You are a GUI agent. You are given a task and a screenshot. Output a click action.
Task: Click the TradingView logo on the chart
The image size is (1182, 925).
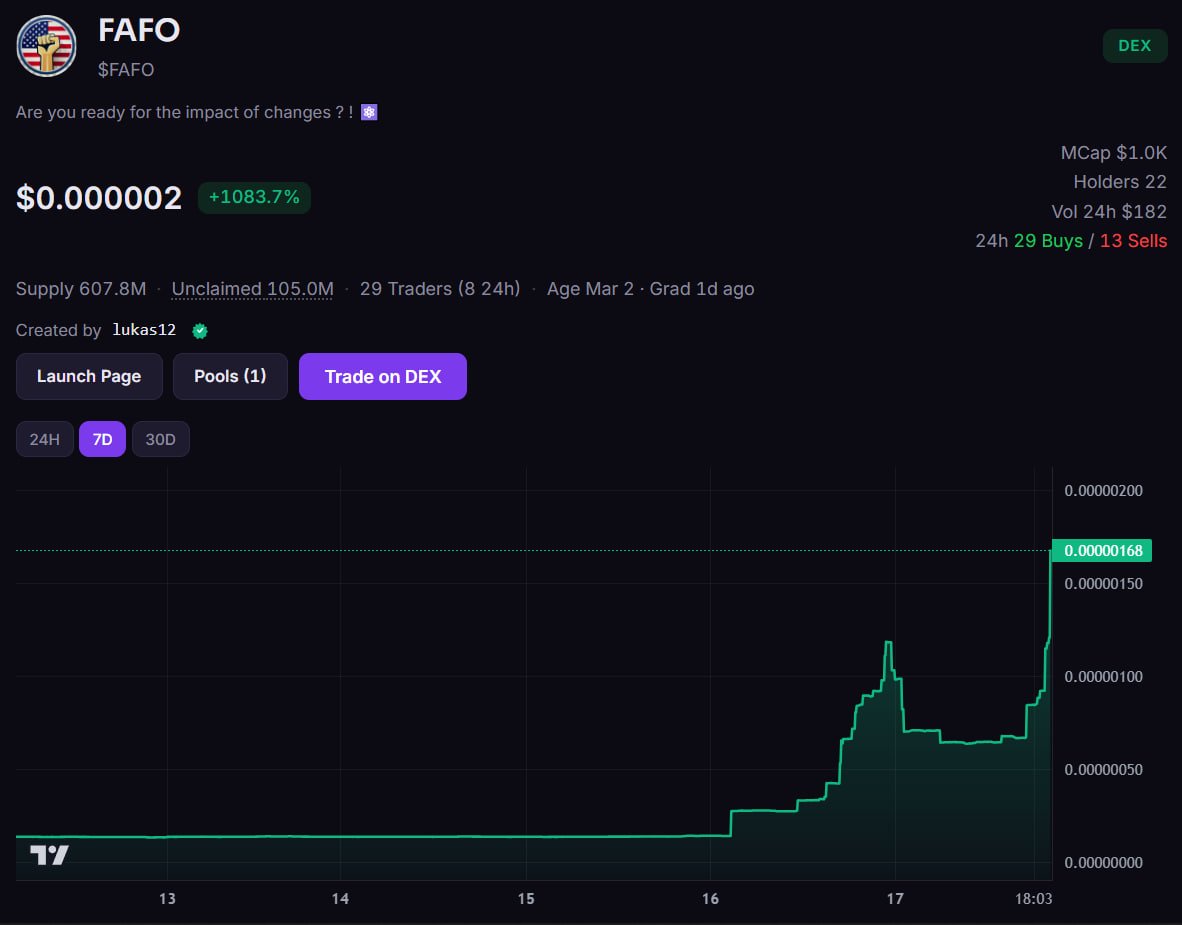point(50,854)
